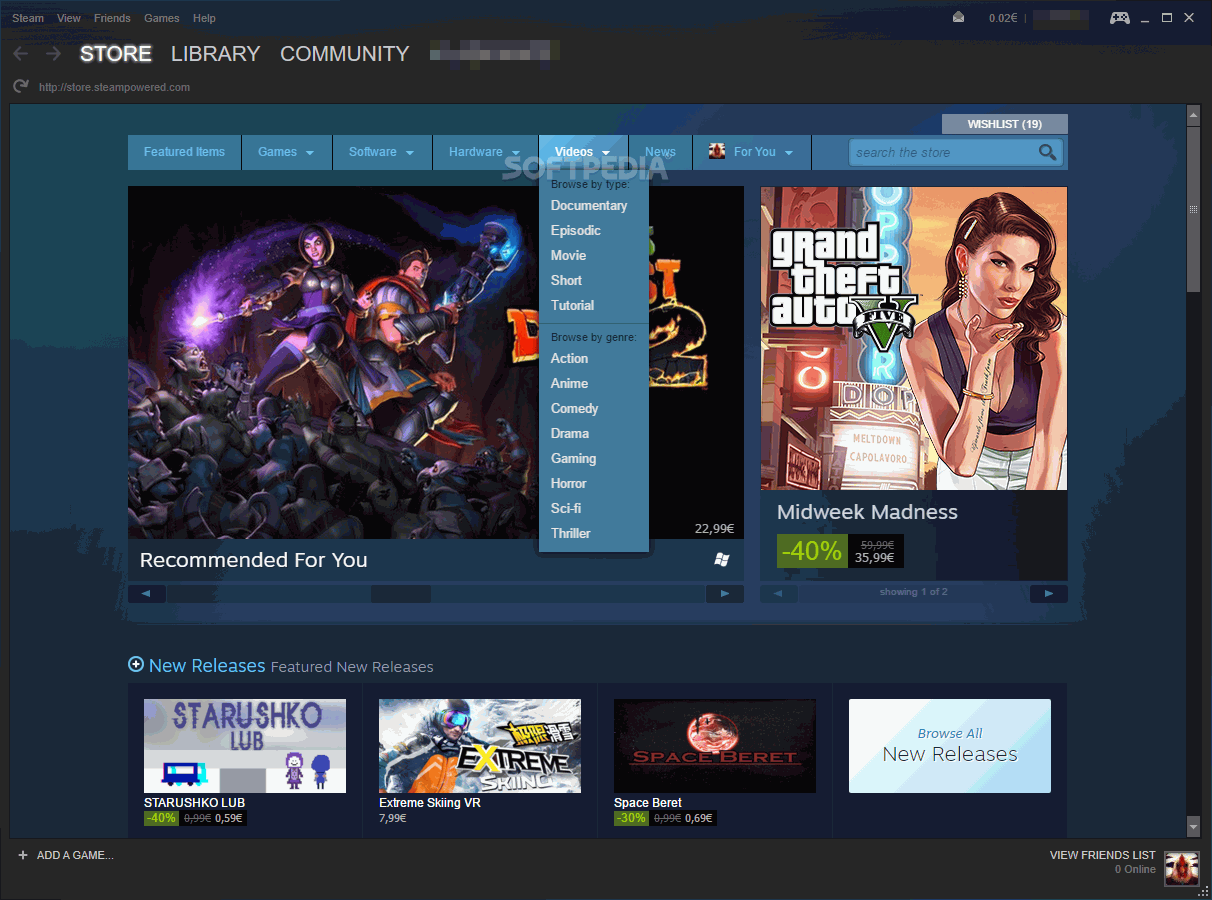Click the store URL address text
Screen dimensions: 1212x900
114,87
